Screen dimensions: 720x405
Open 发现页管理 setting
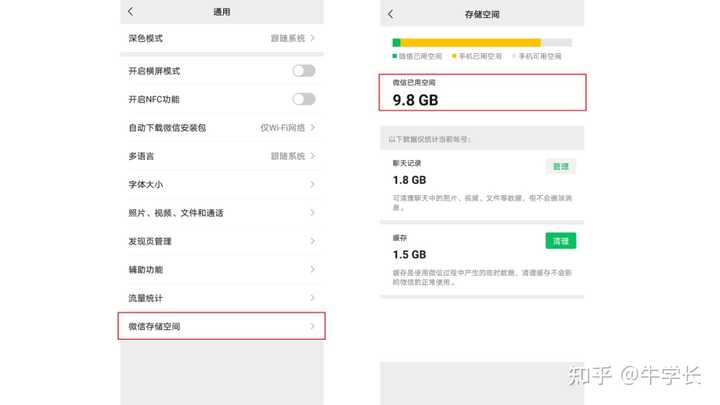tap(222, 242)
